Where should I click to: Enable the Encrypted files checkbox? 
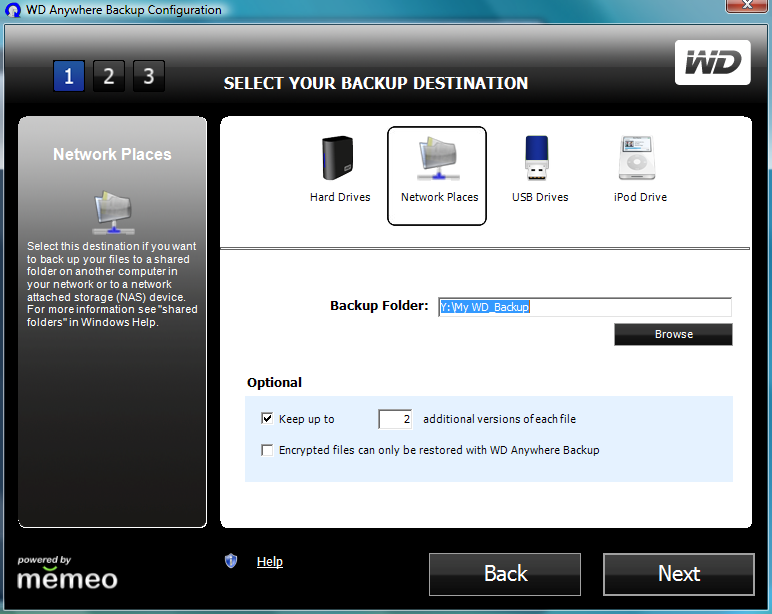(x=267, y=450)
